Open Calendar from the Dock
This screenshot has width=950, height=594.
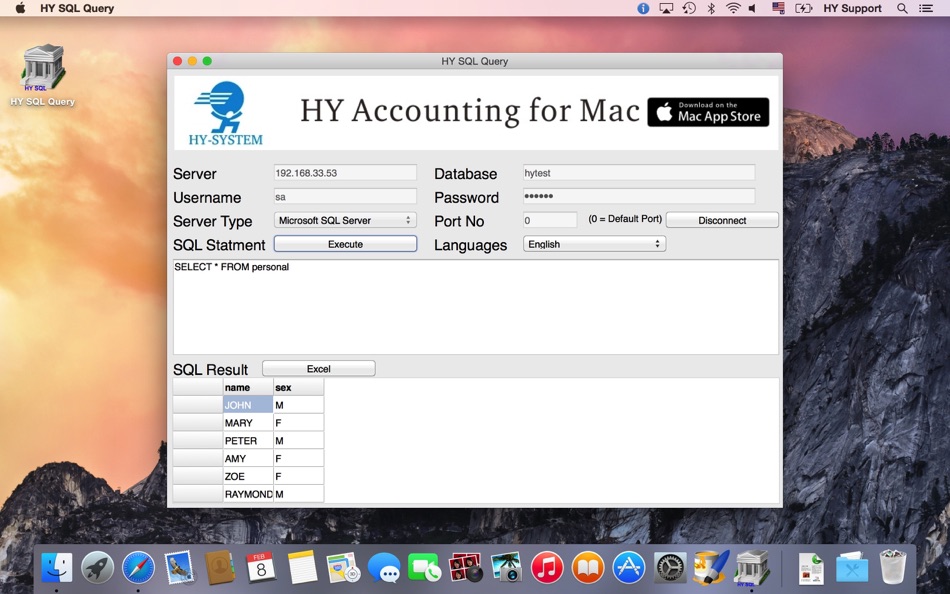(261, 568)
